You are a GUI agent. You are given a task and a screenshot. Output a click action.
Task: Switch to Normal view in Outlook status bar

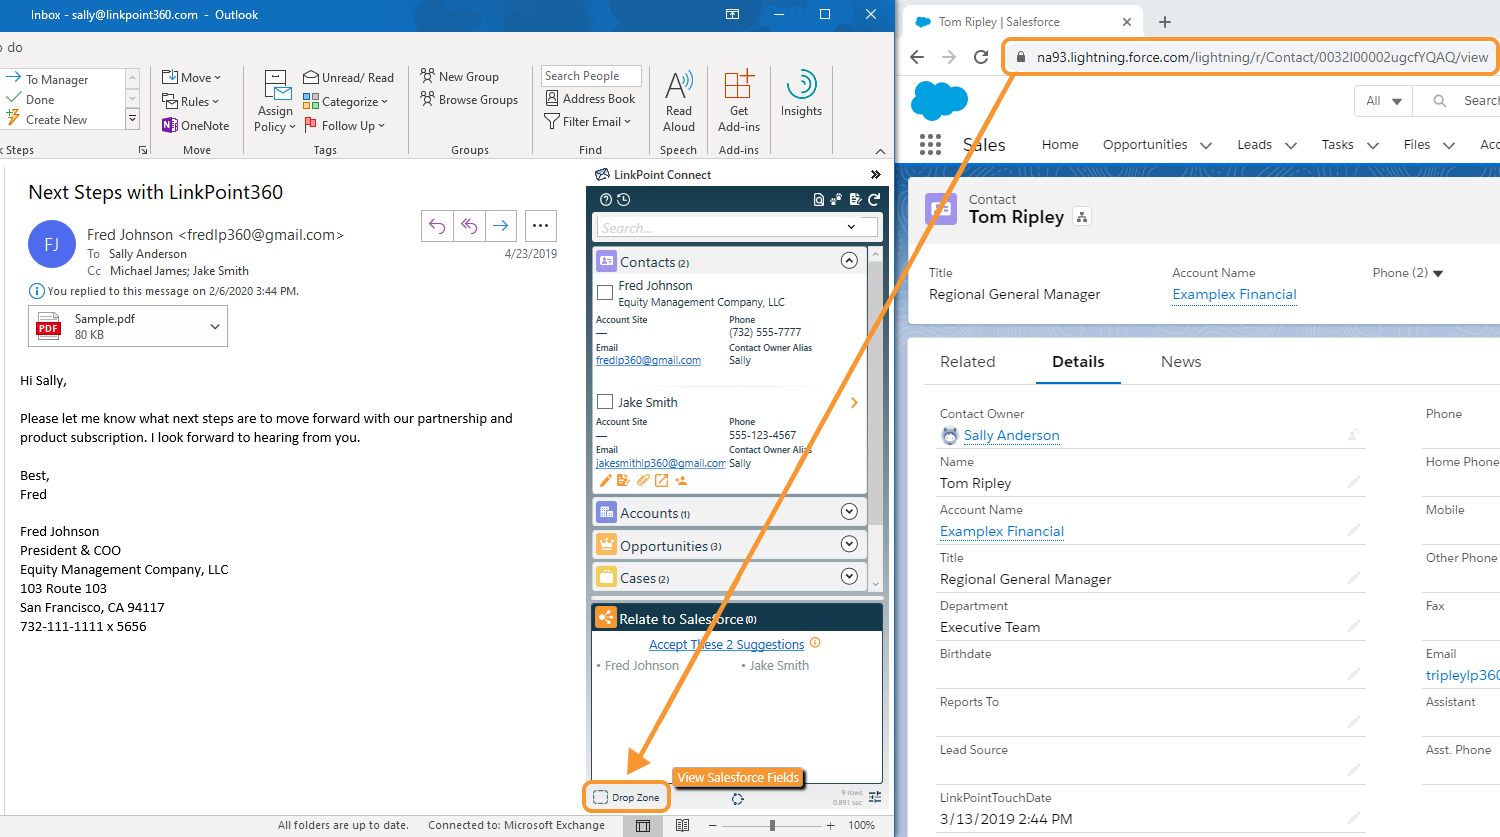643,825
